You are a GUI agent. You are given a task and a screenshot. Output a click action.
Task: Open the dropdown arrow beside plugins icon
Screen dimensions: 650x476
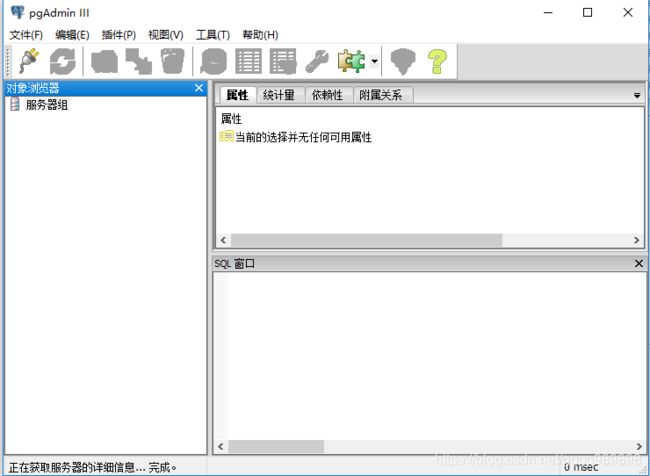point(374,61)
